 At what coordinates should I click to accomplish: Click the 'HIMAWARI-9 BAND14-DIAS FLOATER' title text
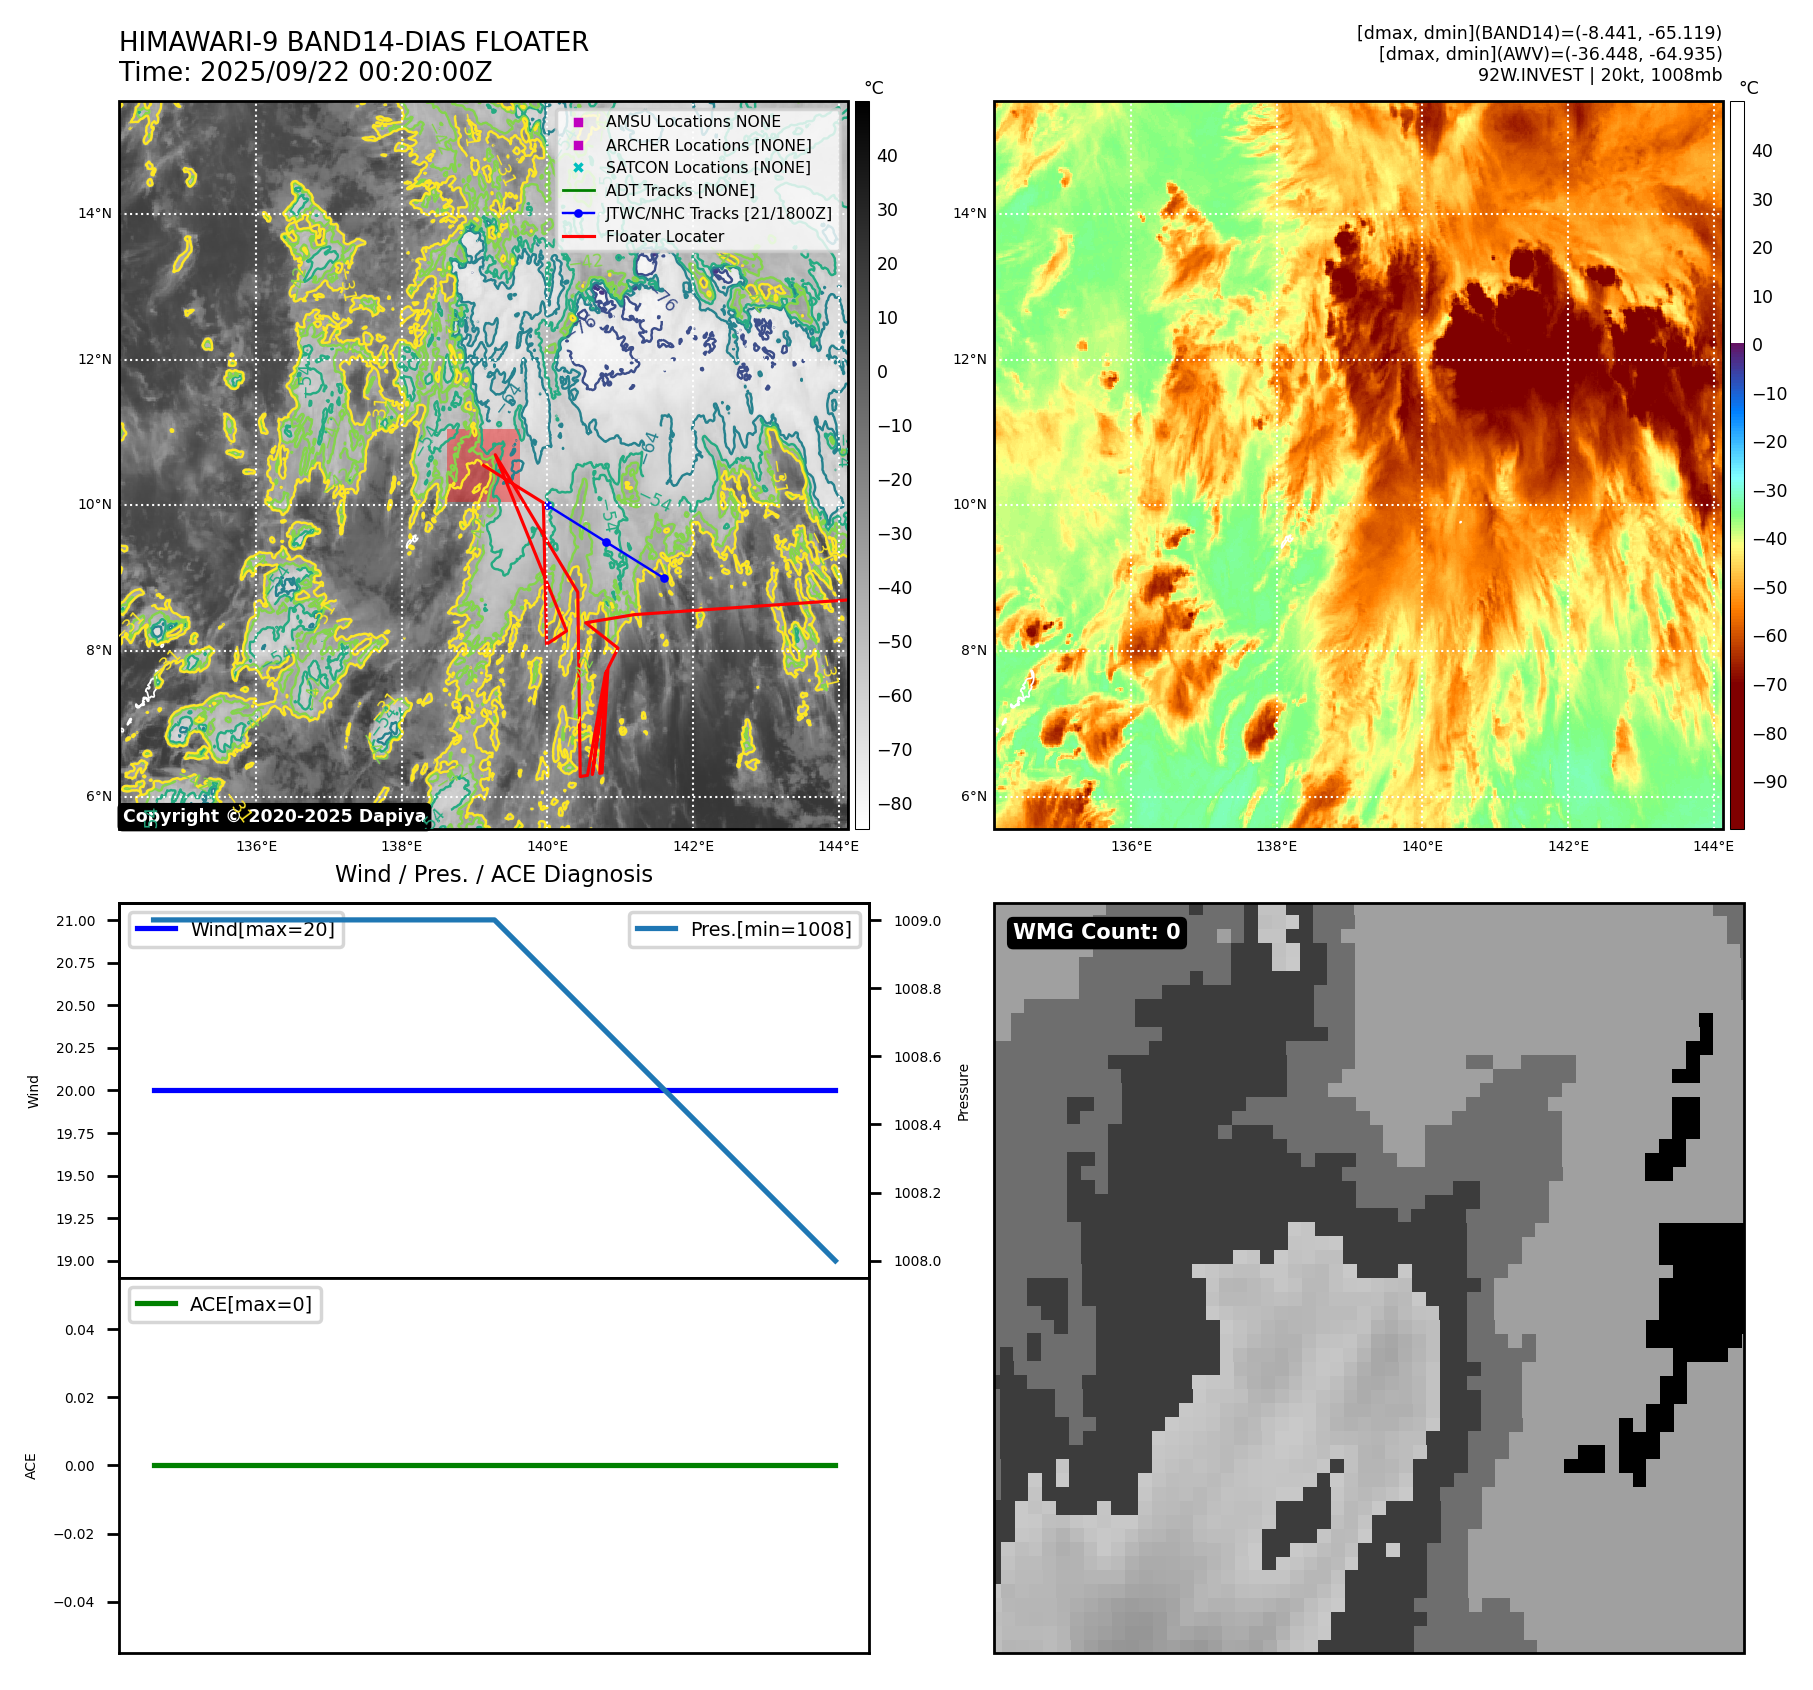pos(354,42)
